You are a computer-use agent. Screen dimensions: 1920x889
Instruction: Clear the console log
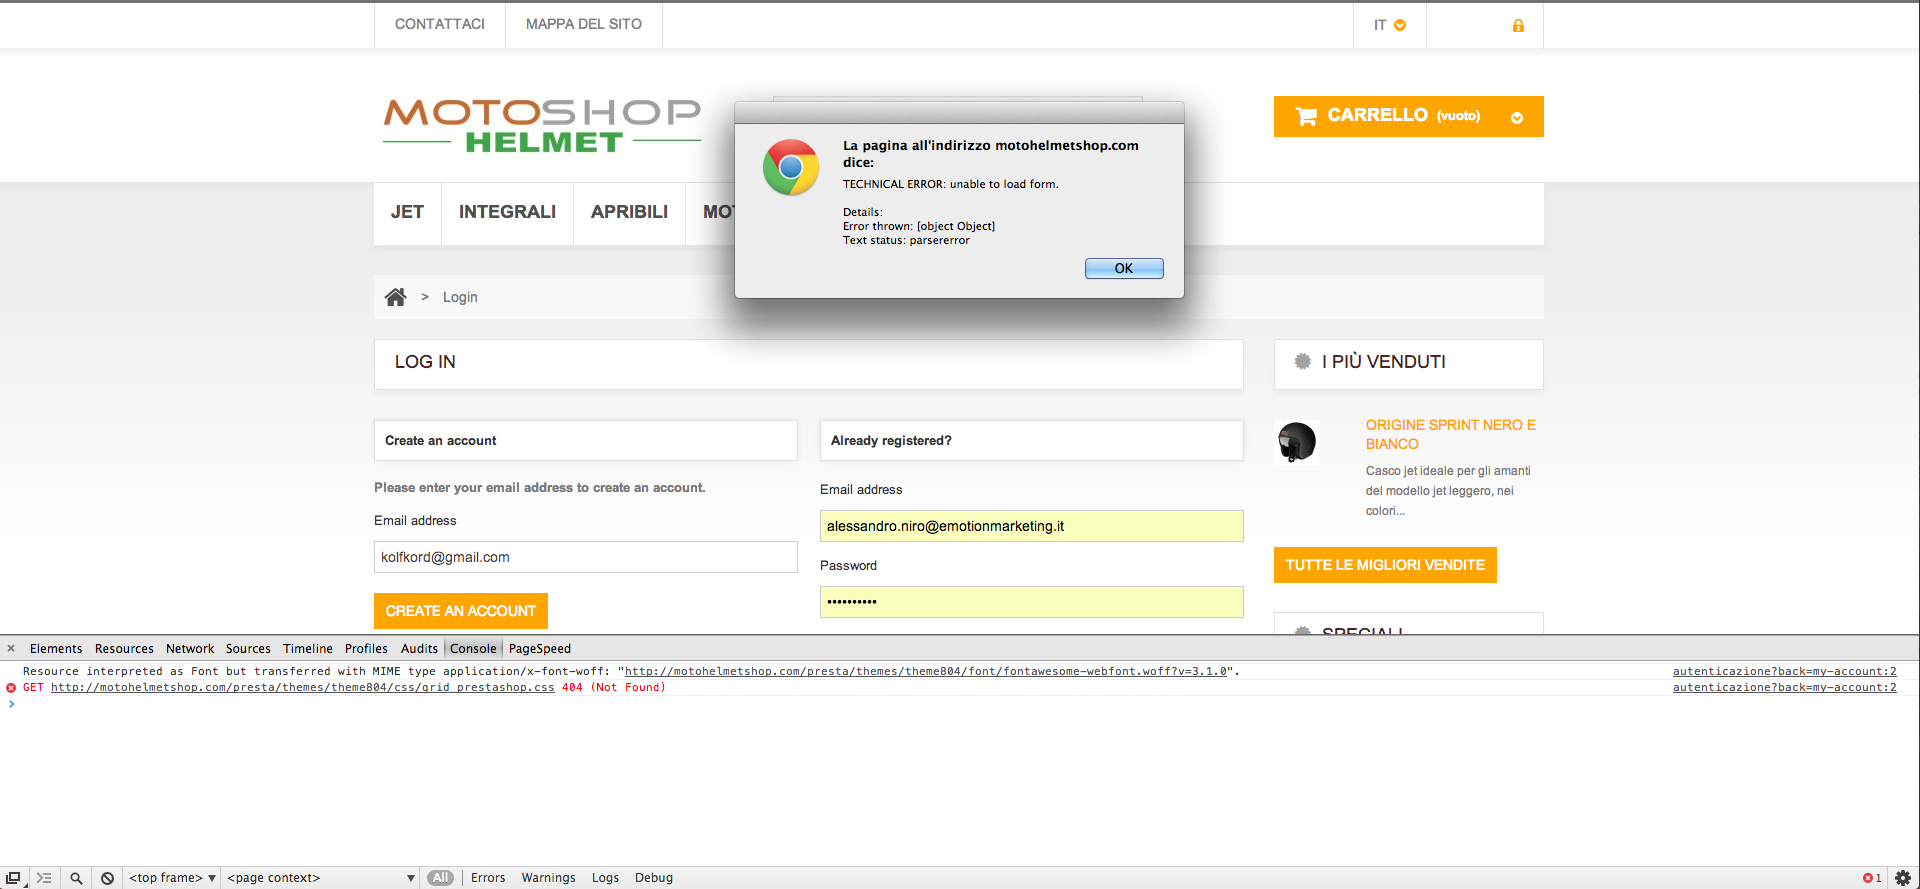click(x=107, y=878)
